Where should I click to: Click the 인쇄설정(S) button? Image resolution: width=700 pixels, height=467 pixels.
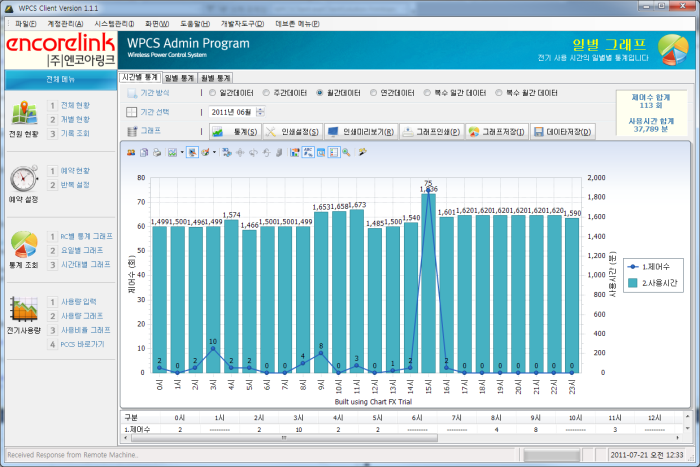(293, 132)
